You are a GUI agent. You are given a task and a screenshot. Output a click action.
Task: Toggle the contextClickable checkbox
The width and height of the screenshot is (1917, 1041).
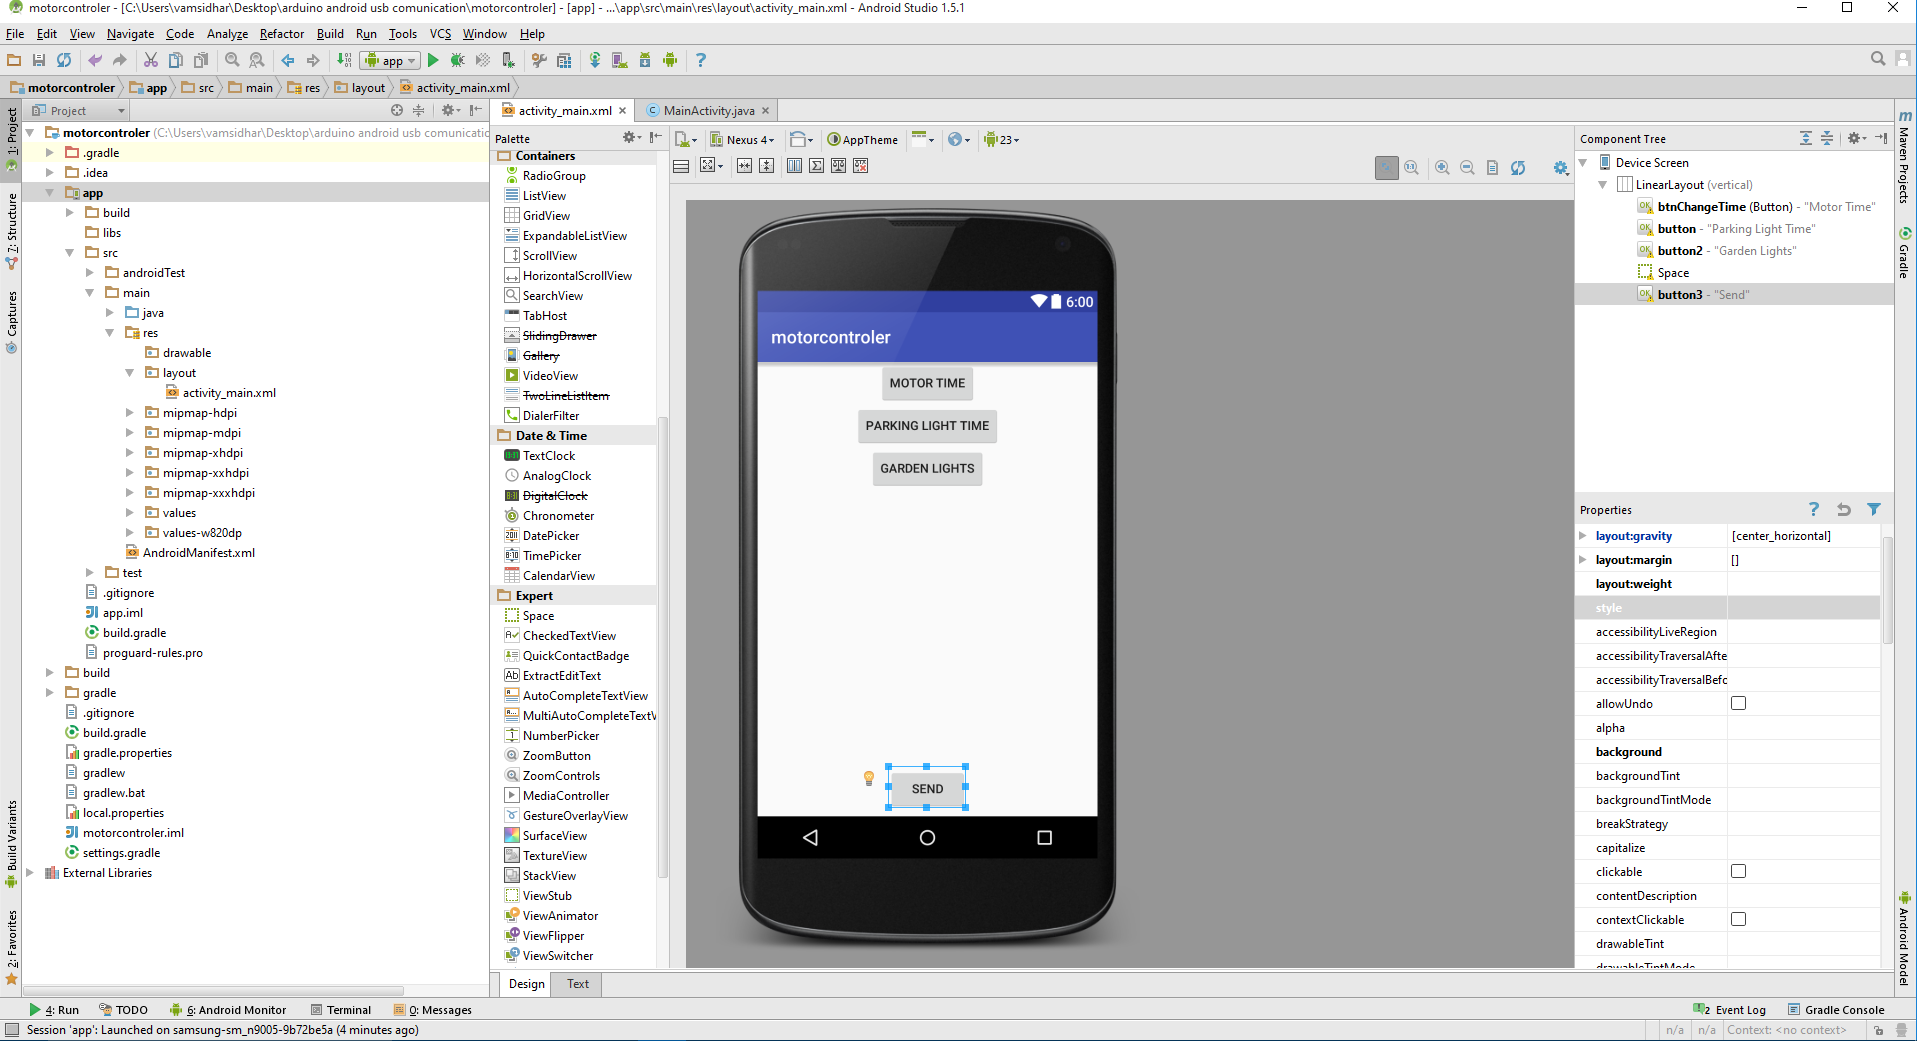click(1739, 919)
